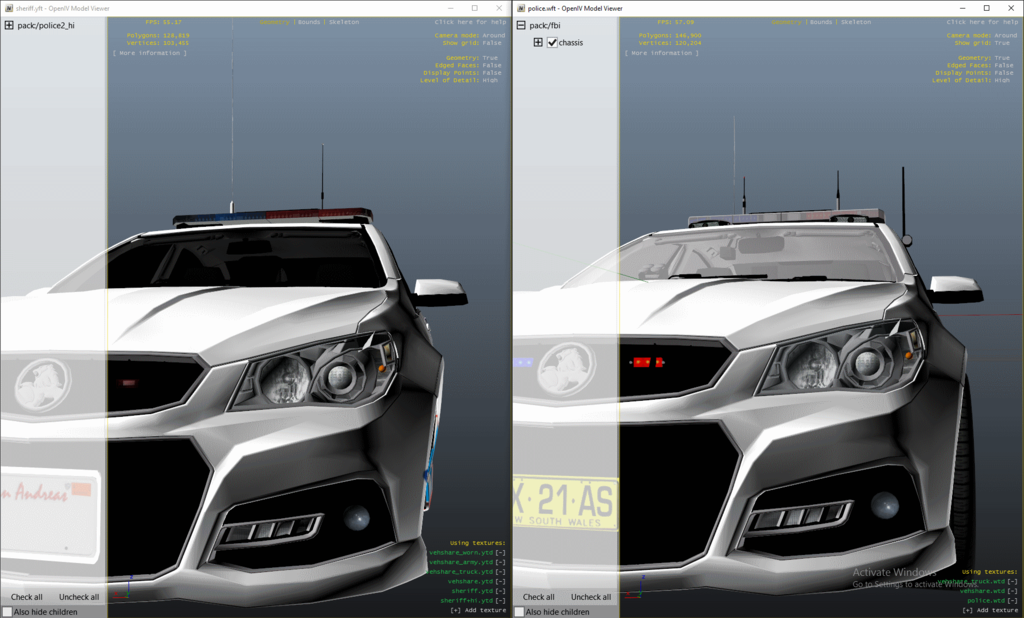Click '[+] Add texture' in police.wft window
Viewport: 1024px width, 618px height.
click(x=990, y=610)
